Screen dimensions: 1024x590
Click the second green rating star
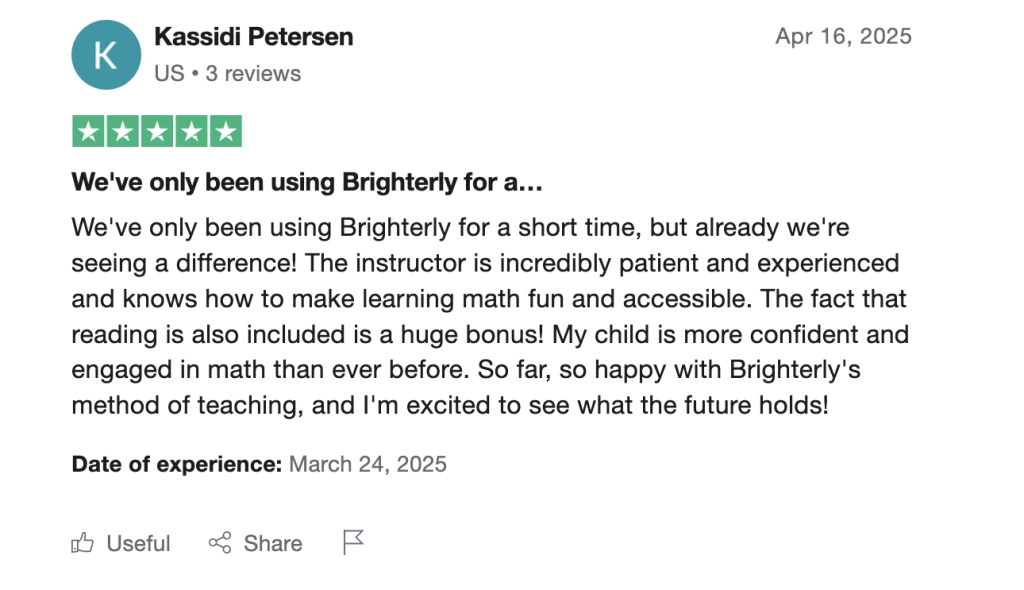coord(122,131)
